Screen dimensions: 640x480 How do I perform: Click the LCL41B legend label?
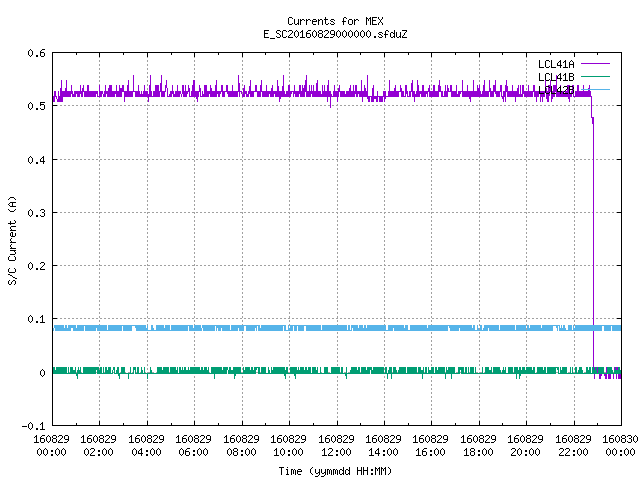556,77
